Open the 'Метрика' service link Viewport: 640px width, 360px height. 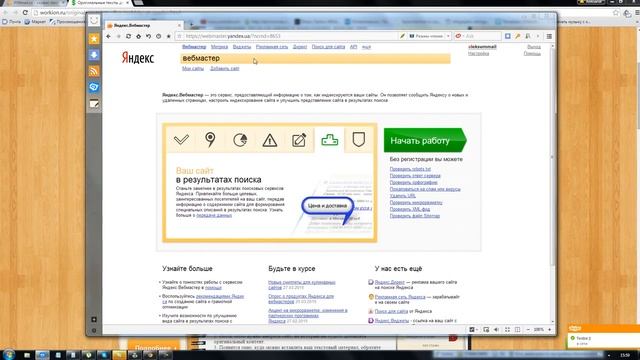point(219,47)
